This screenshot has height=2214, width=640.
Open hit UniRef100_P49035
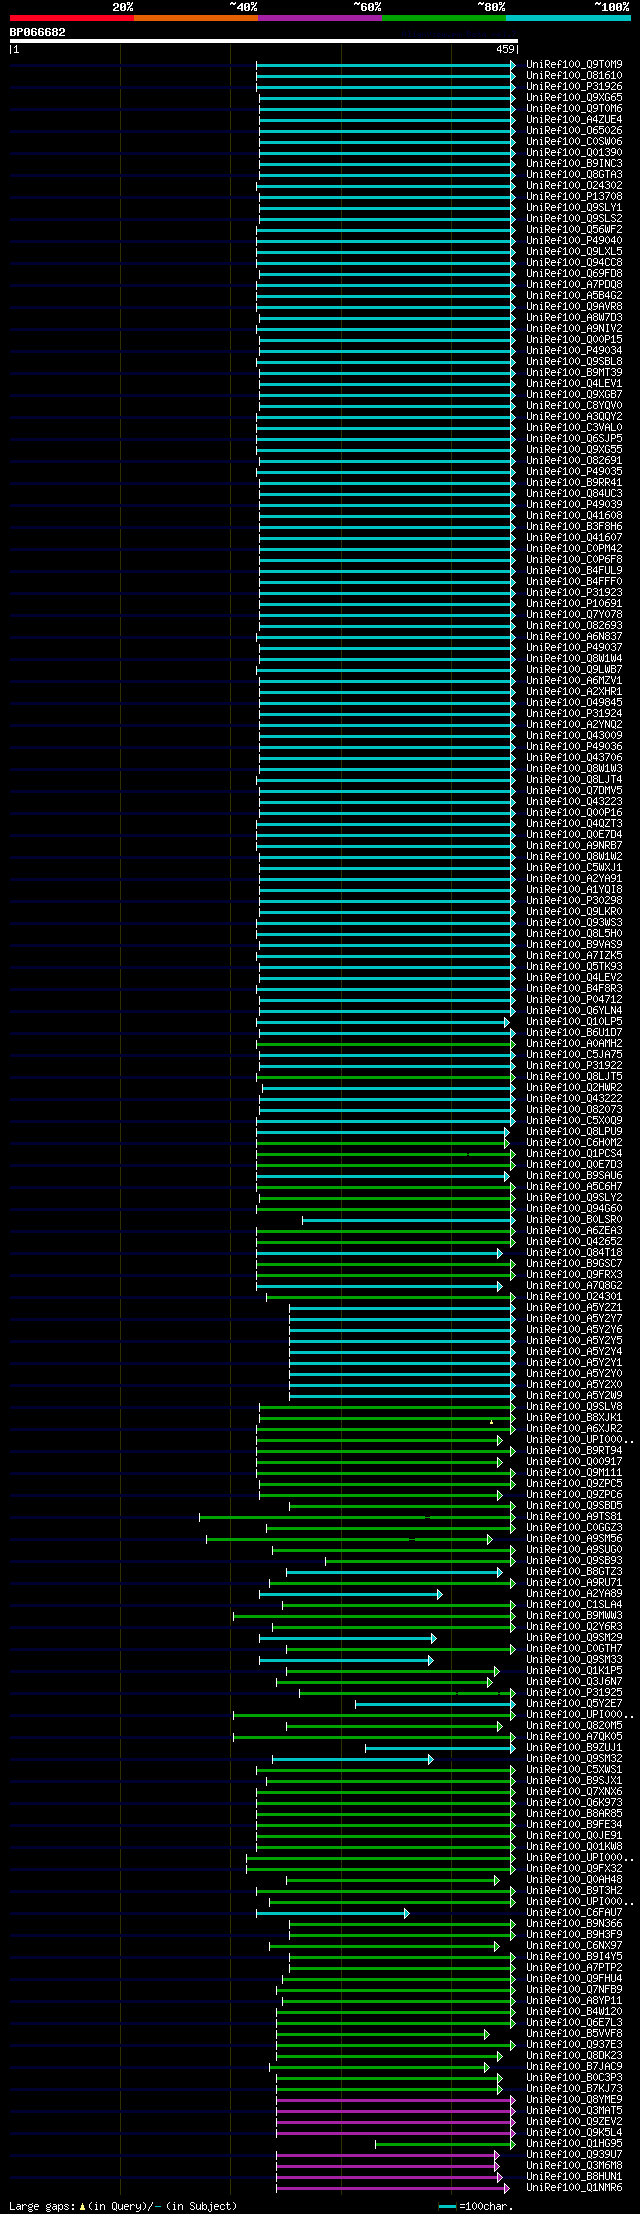[x=574, y=472]
